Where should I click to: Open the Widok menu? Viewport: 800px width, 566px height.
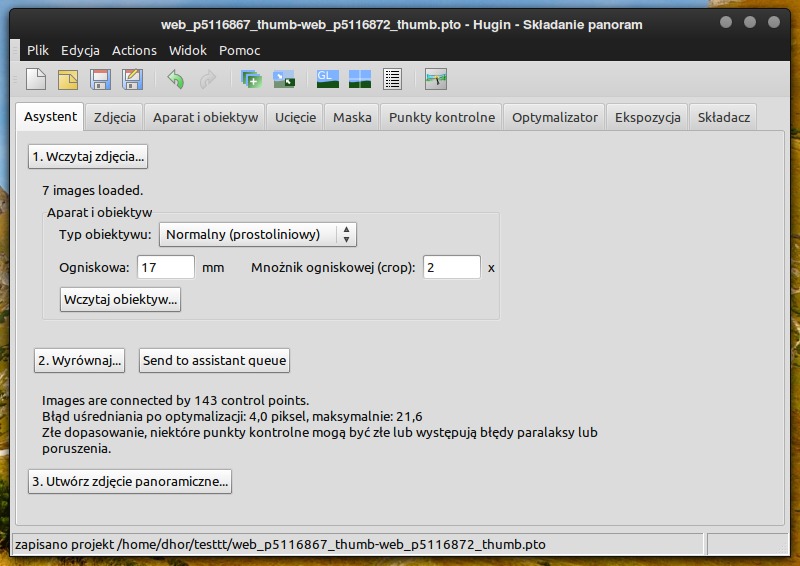point(188,51)
